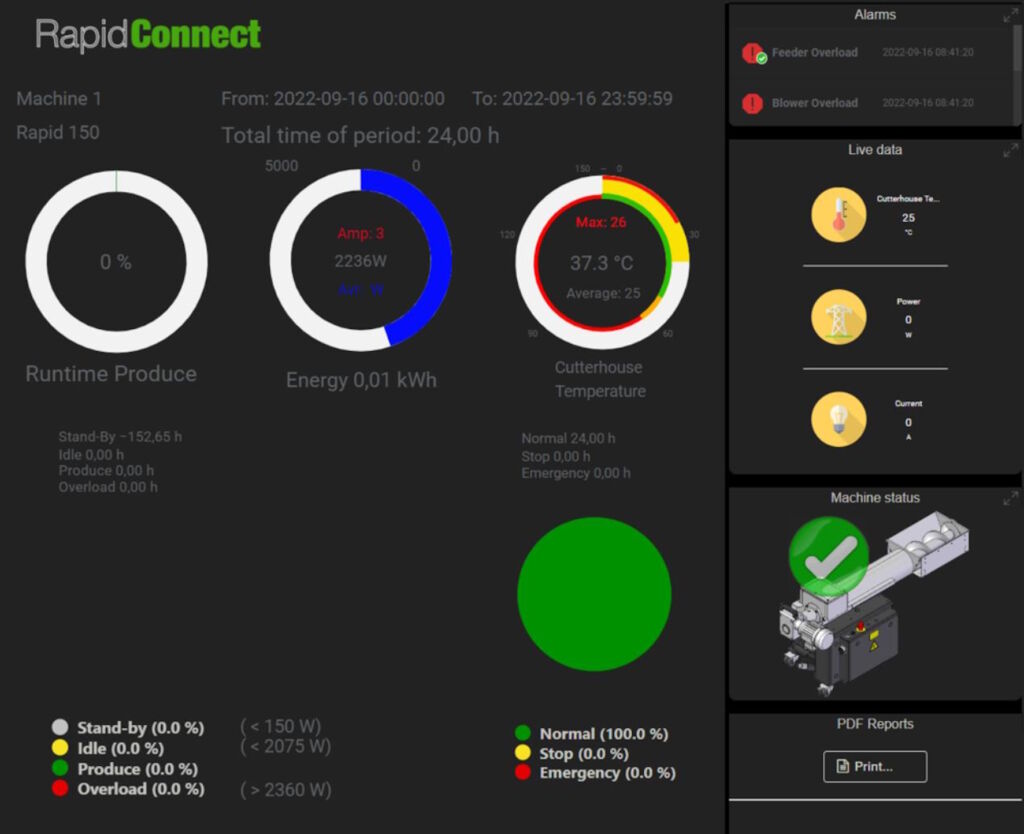1024x834 pixels.
Task: Expand the Alarms panel
Action: pos(1009,16)
